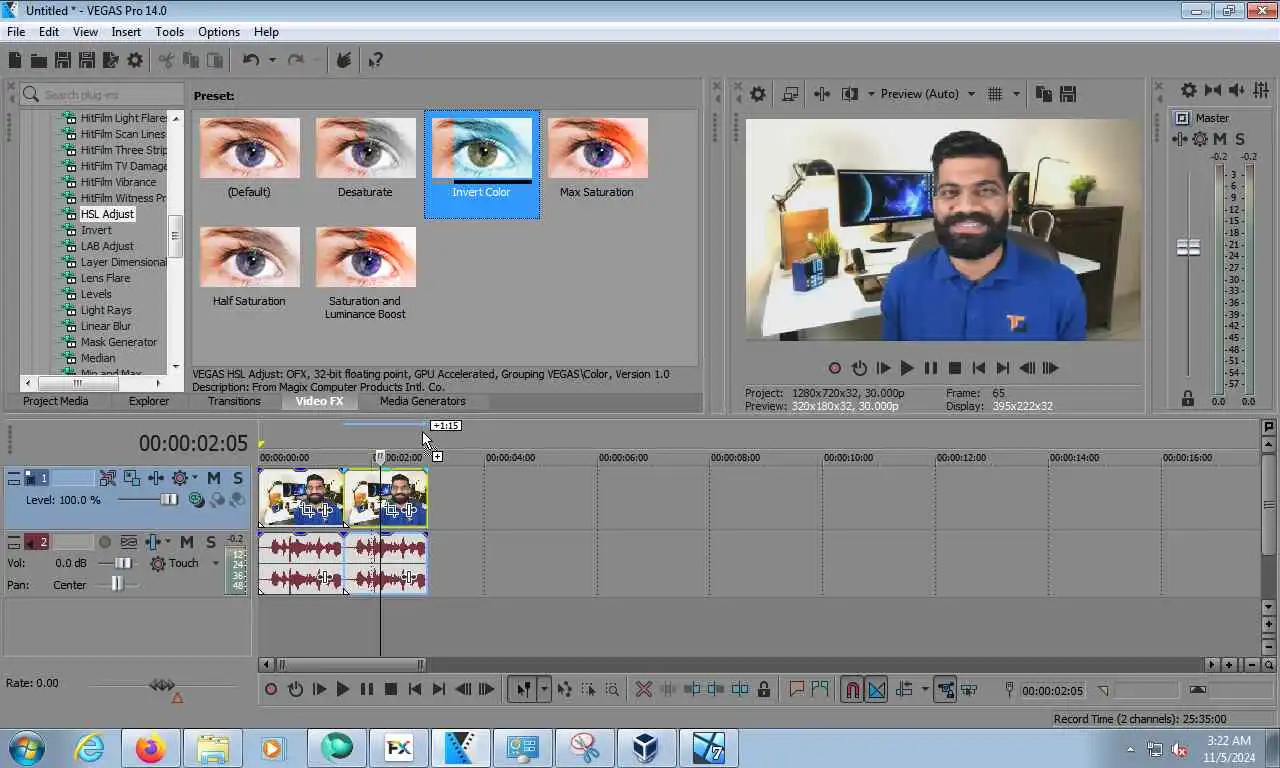This screenshot has width=1280, height=768.
Task: Toggle Automatic Crossfades button
Action: [876, 689]
